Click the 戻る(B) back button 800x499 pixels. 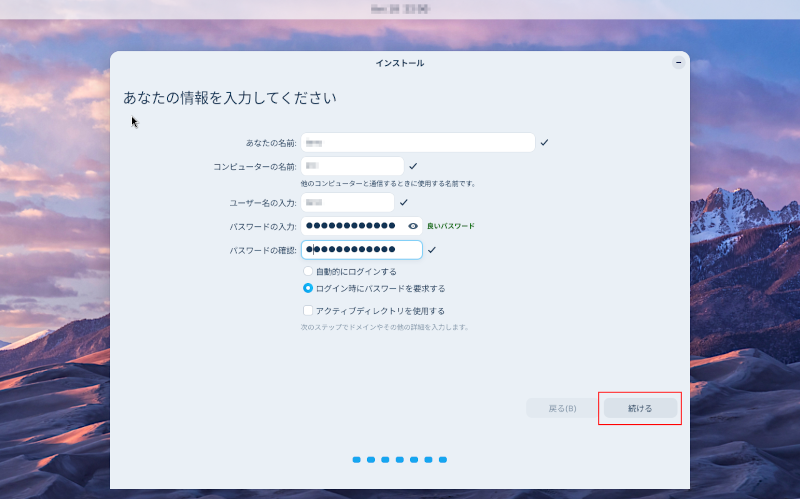(x=562, y=408)
